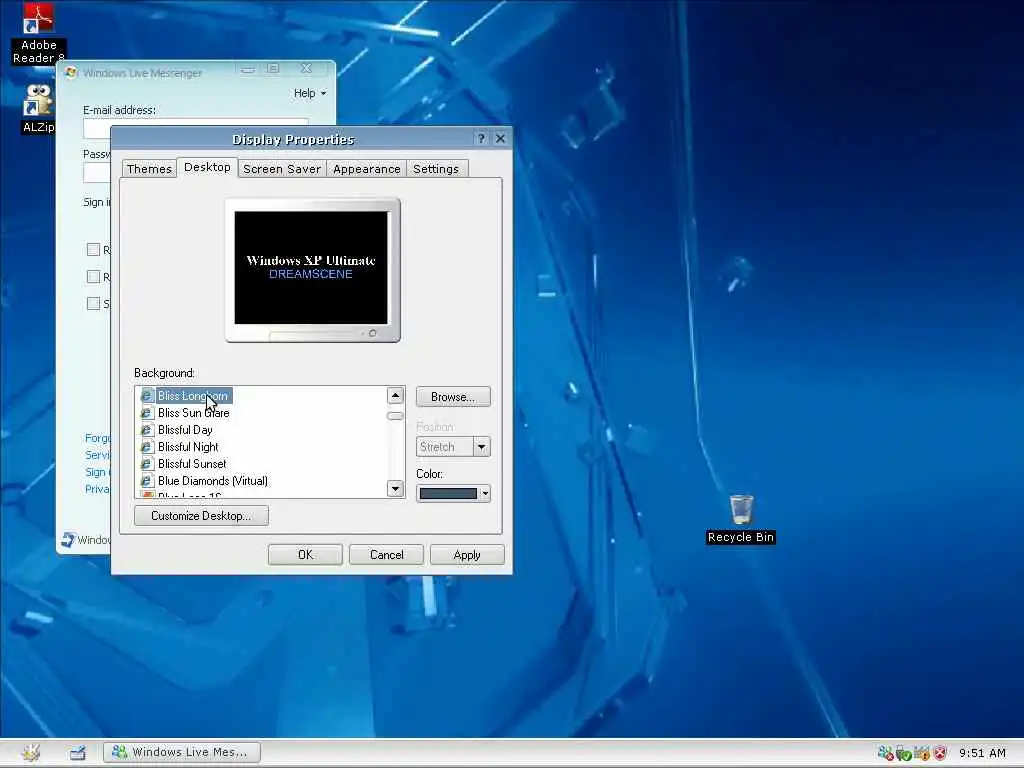Screen dimensions: 1024x768
Task: Click the Windows Live Messenger title bar logo
Action: click(x=71, y=72)
